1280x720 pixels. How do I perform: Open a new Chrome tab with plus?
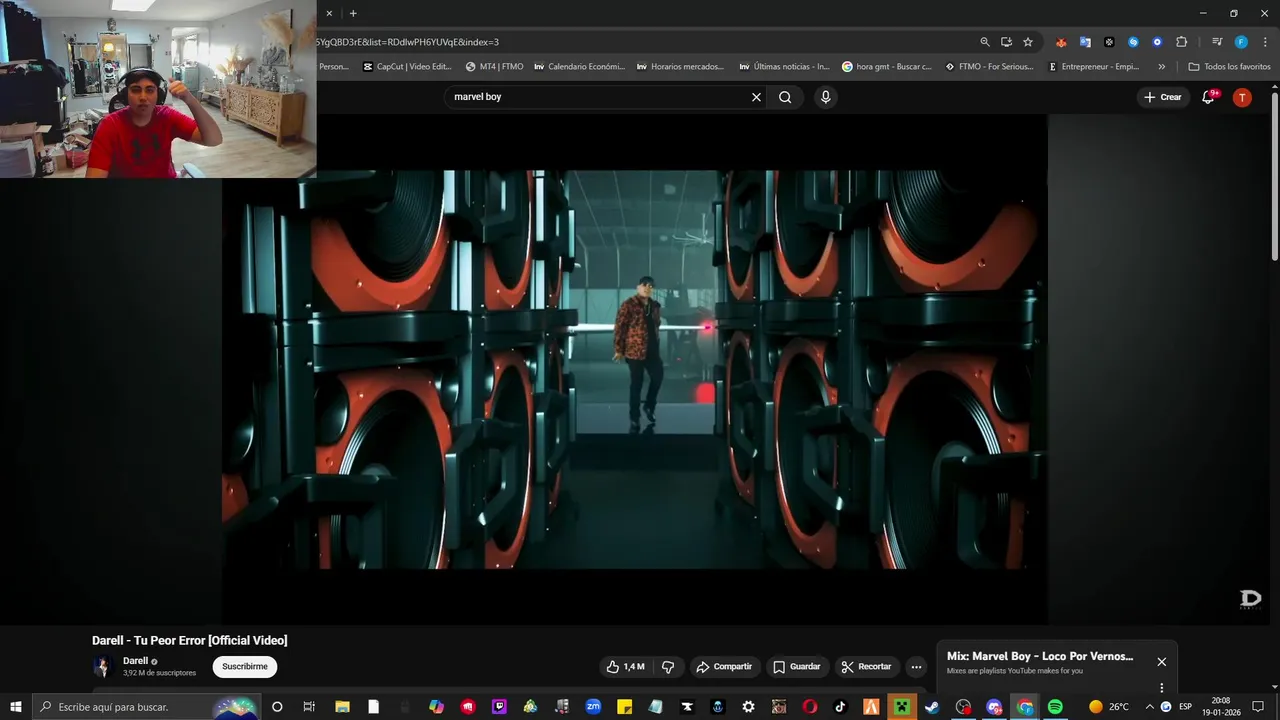pos(353,13)
